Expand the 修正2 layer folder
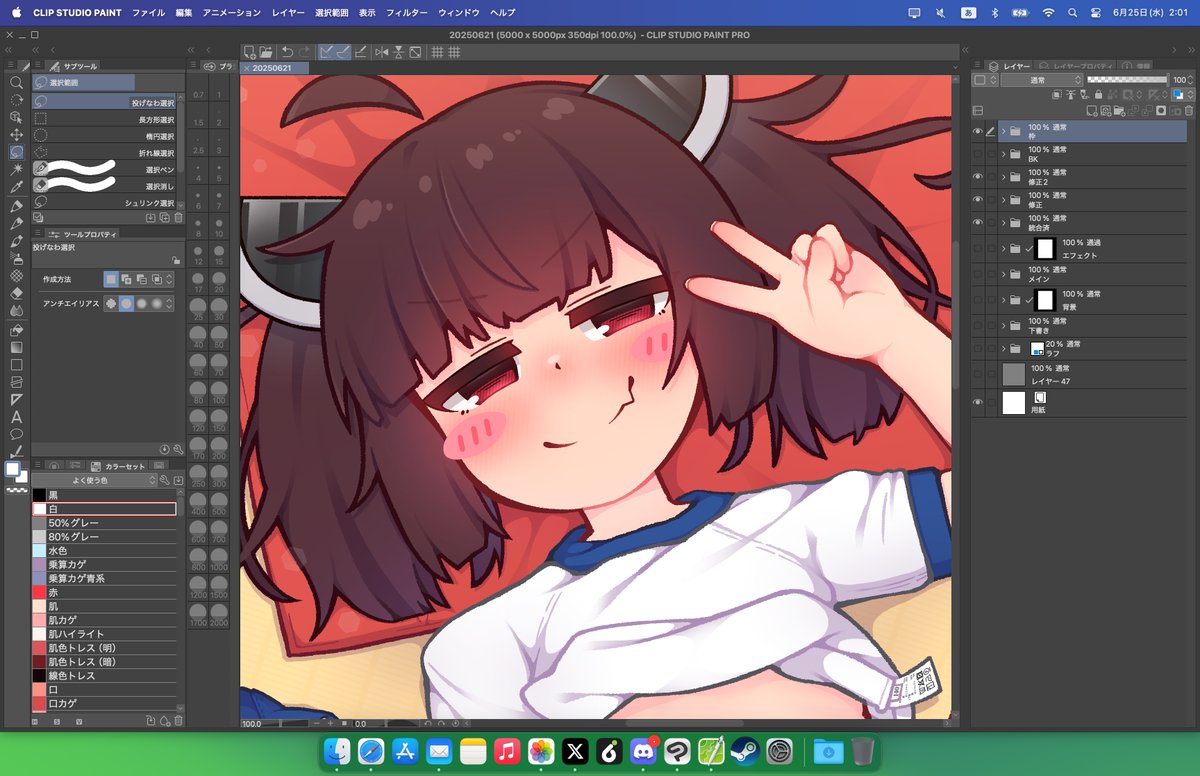The width and height of the screenshot is (1200, 776). pos(1004,176)
